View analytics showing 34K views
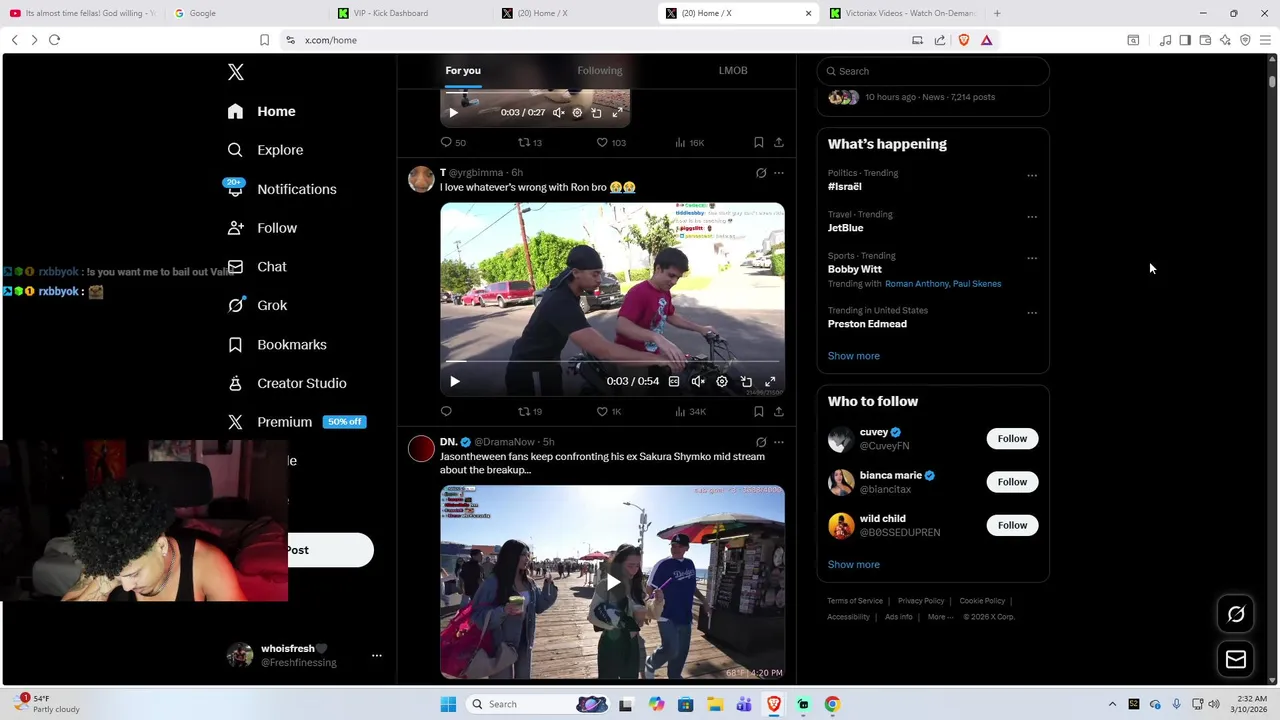Screen dimensions: 1280x720 click(x=690, y=411)
